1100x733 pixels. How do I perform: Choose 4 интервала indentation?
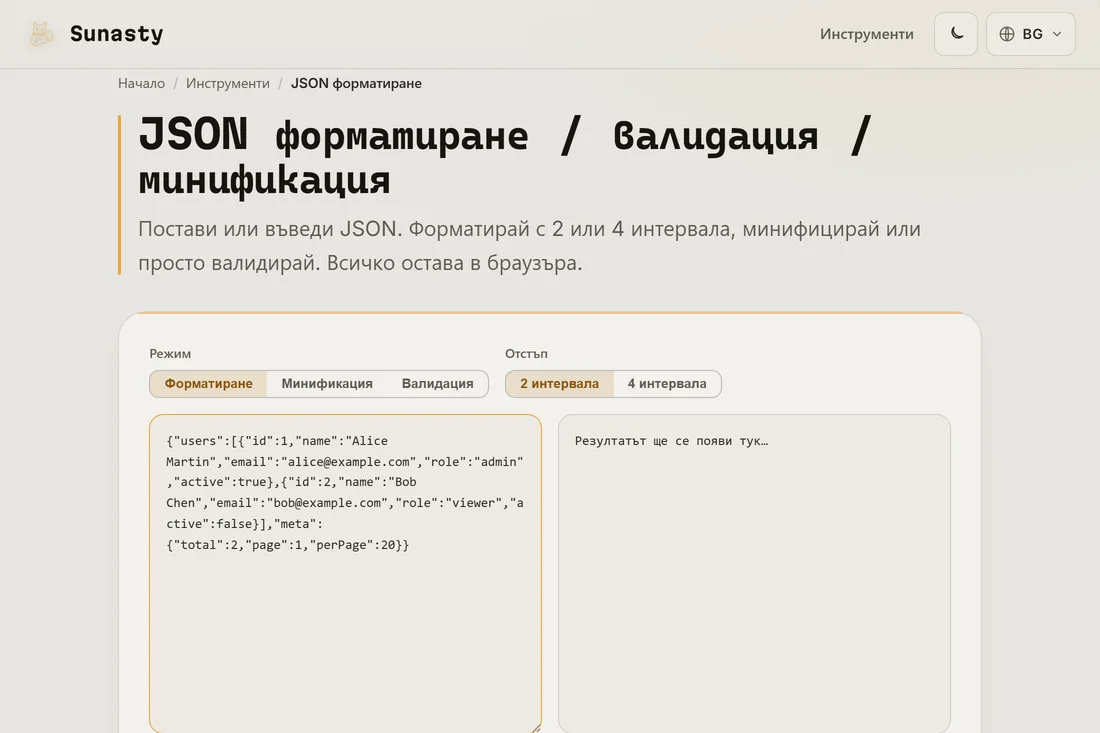(666, 384)
